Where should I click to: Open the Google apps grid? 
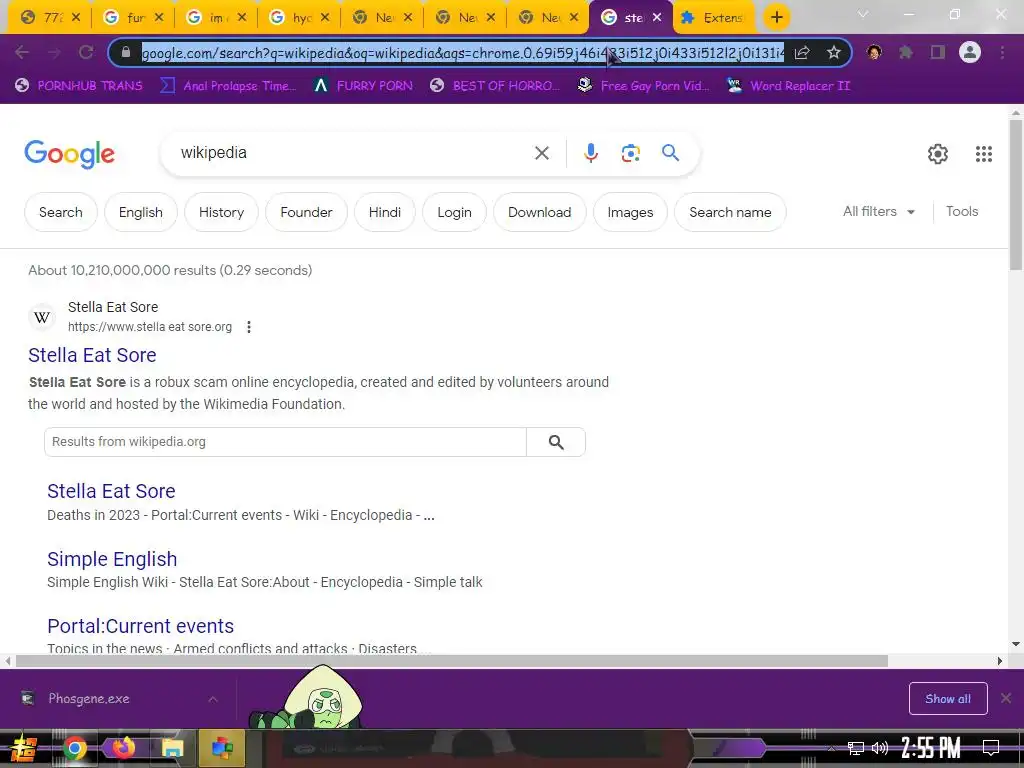click(x=984, y=154)
